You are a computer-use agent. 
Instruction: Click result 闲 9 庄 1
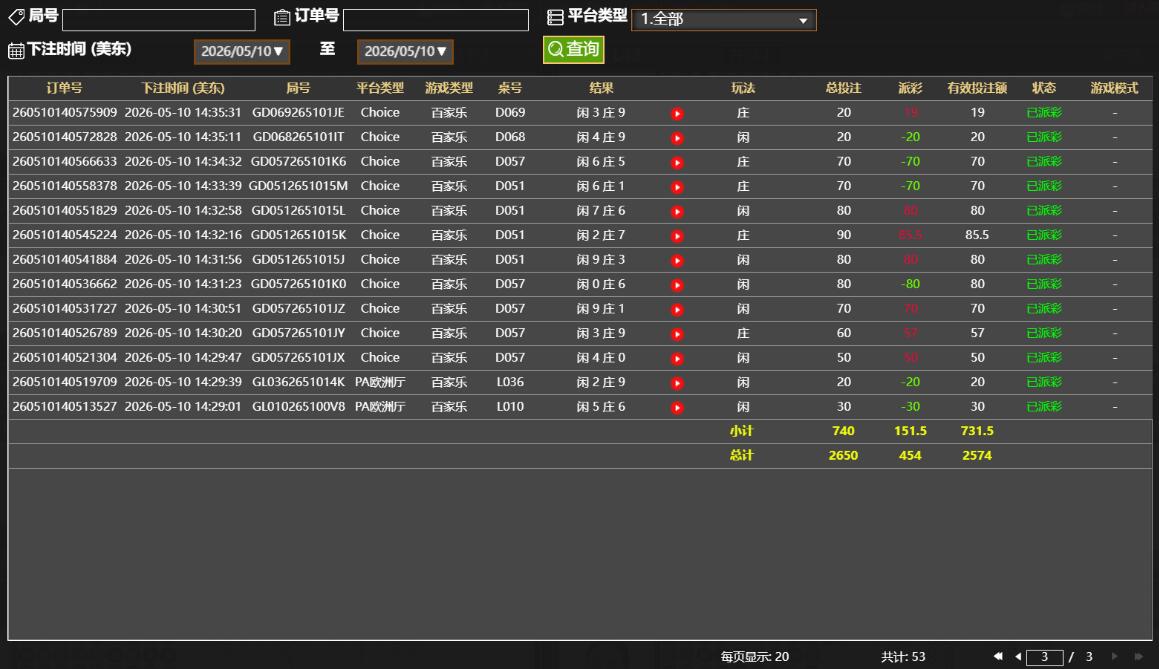point(601,308)
